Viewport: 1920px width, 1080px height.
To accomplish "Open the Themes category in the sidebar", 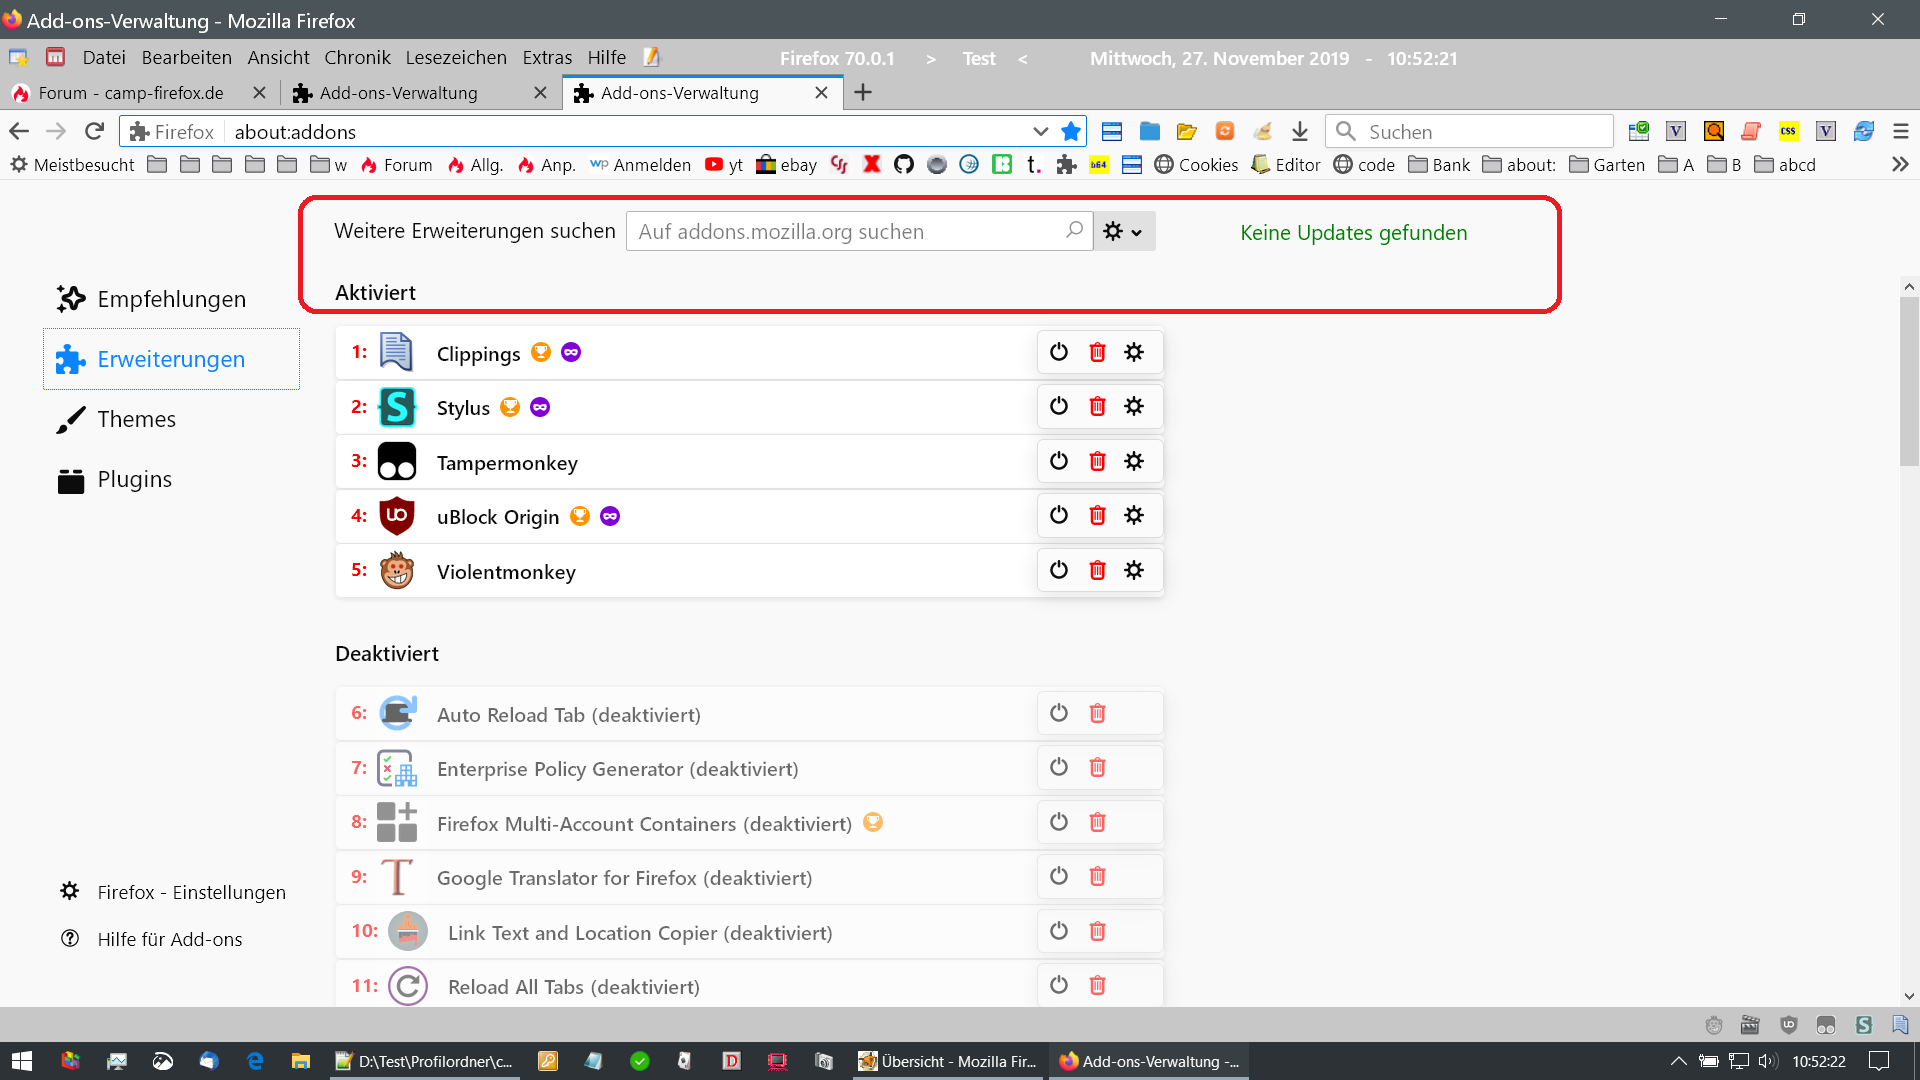I will point(136,419).
